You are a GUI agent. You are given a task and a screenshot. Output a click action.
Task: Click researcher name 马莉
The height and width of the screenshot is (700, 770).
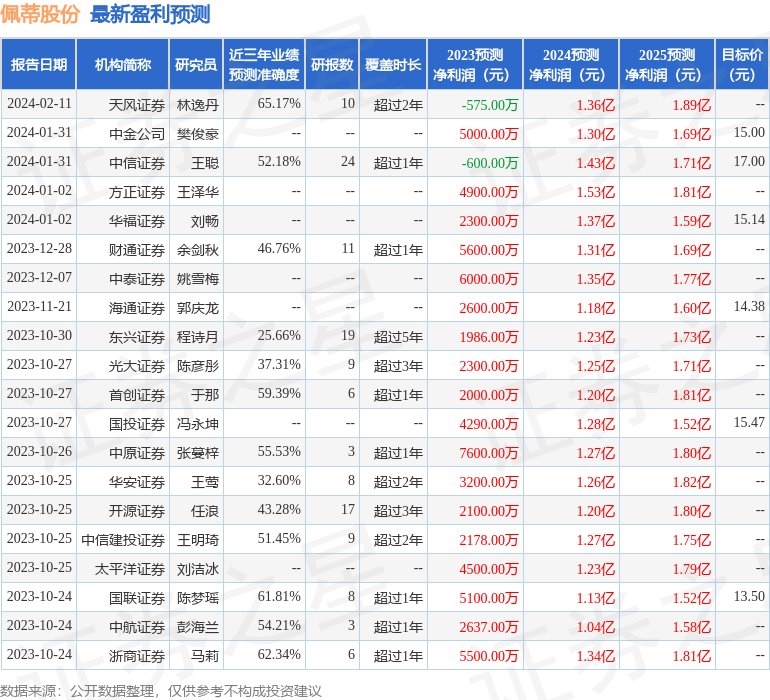[x=205, y=655]
